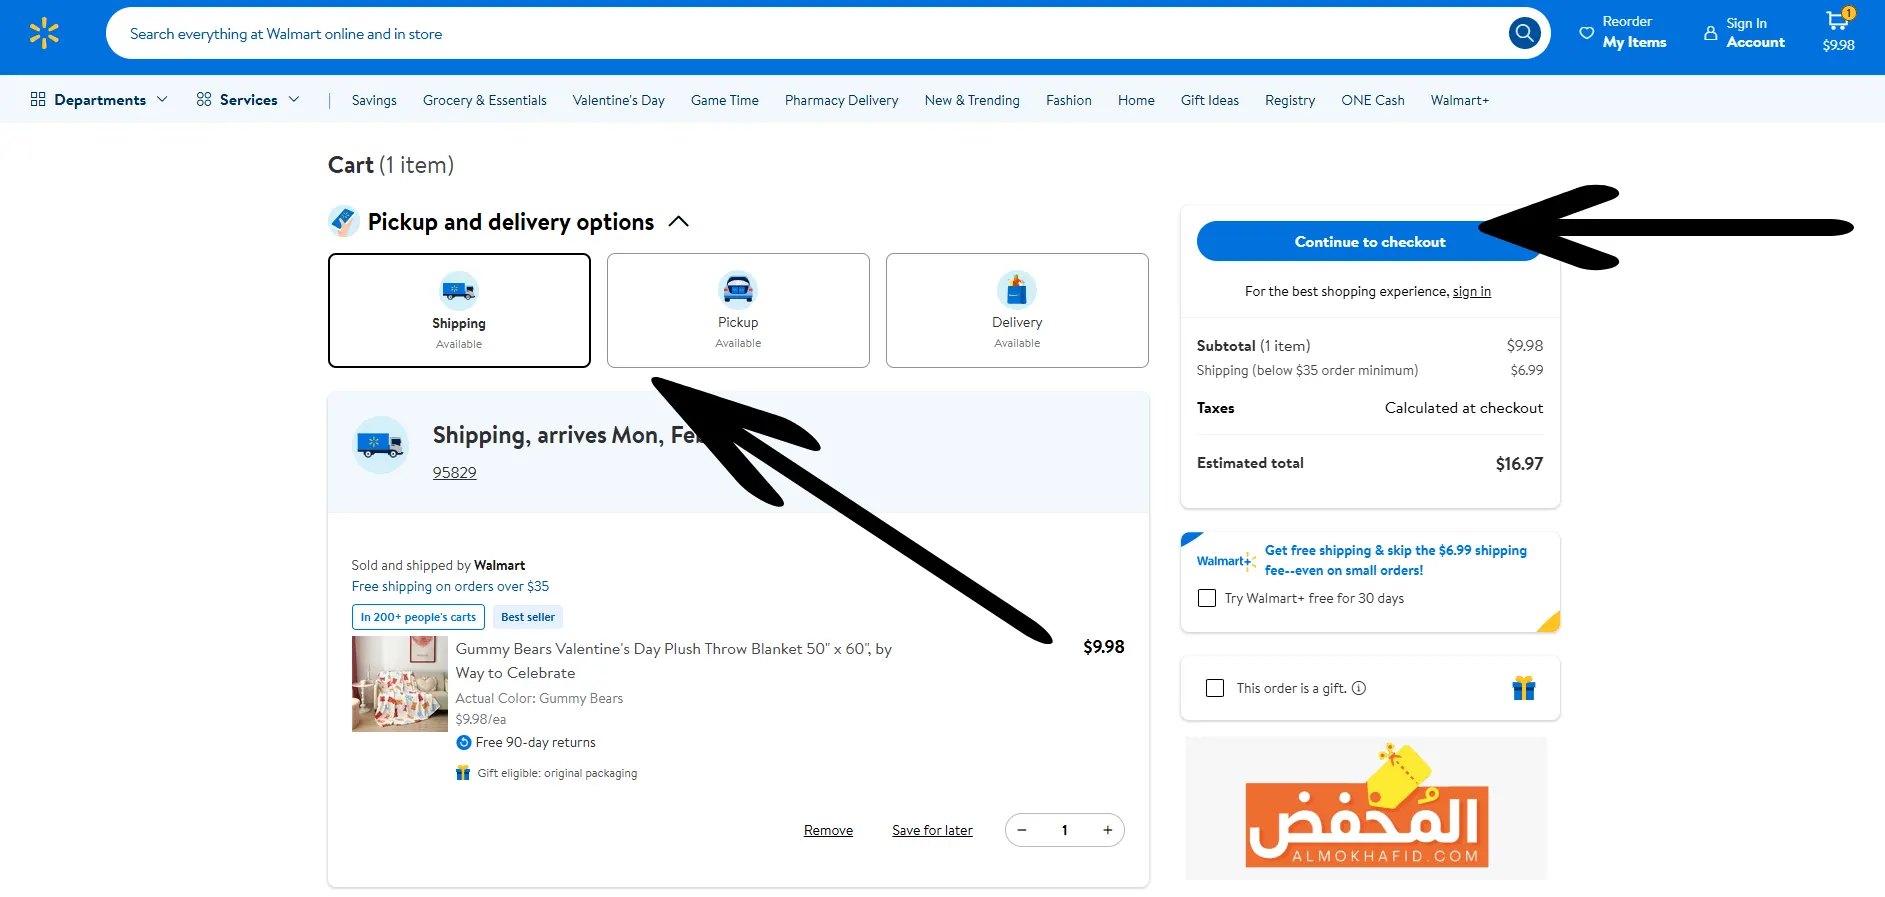Click the Estimated total $16.97 amount

click(1519, 463)
